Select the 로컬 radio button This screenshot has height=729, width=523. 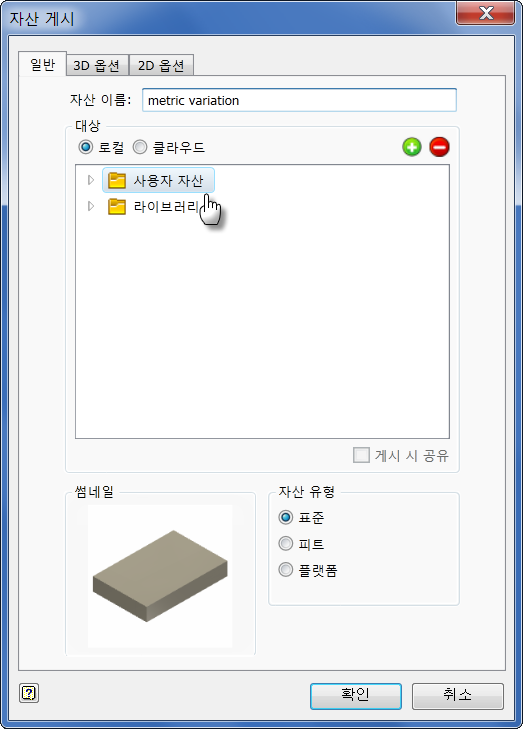(x=86, y=147)
